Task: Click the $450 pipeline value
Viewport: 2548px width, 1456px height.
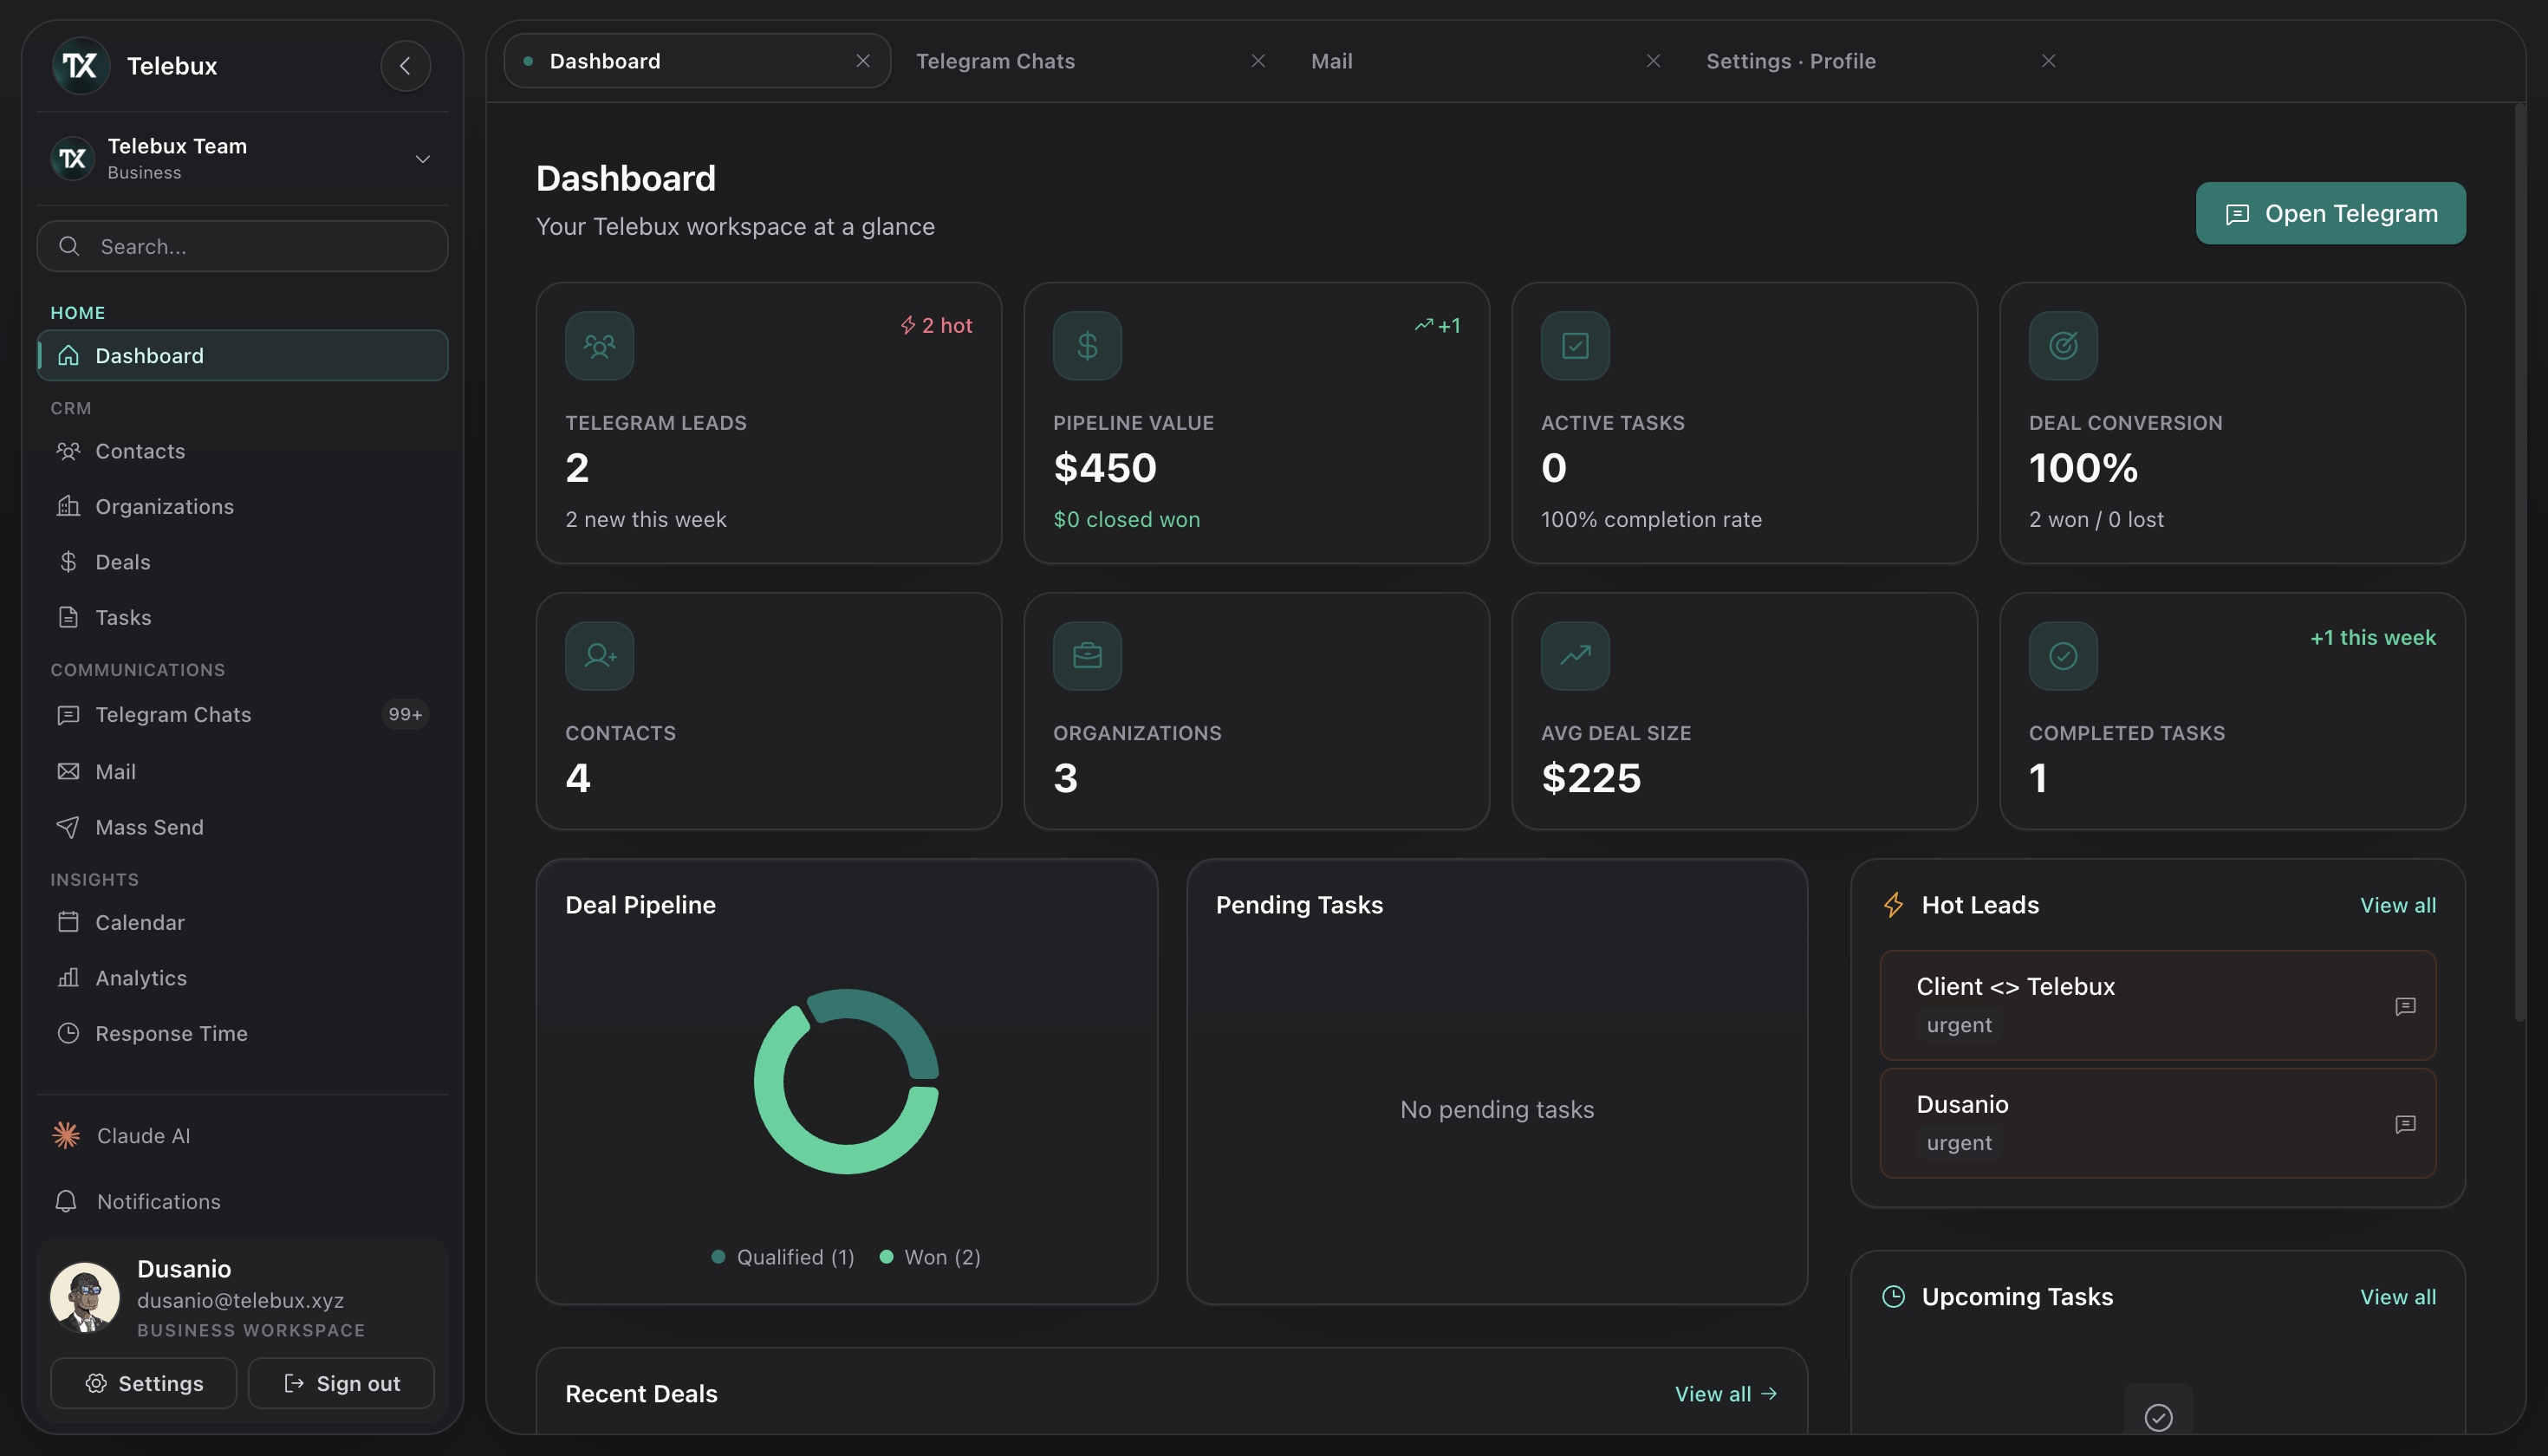Action: click(1105, 468)
